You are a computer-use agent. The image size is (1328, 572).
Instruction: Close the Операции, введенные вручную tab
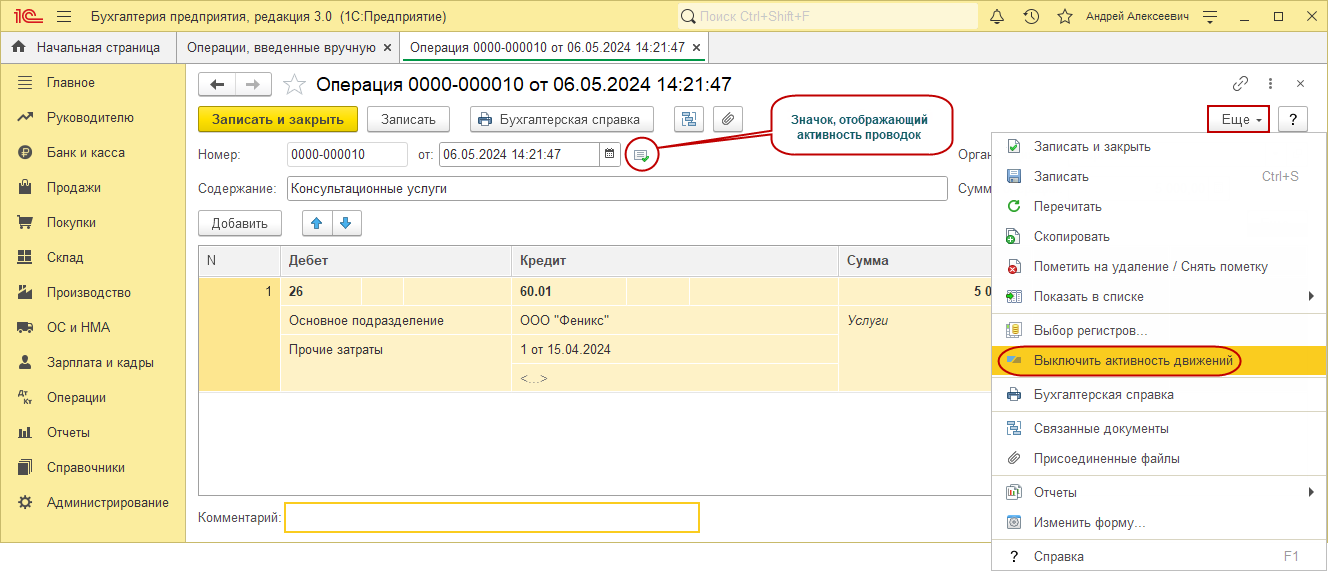[x=387, y=47]
